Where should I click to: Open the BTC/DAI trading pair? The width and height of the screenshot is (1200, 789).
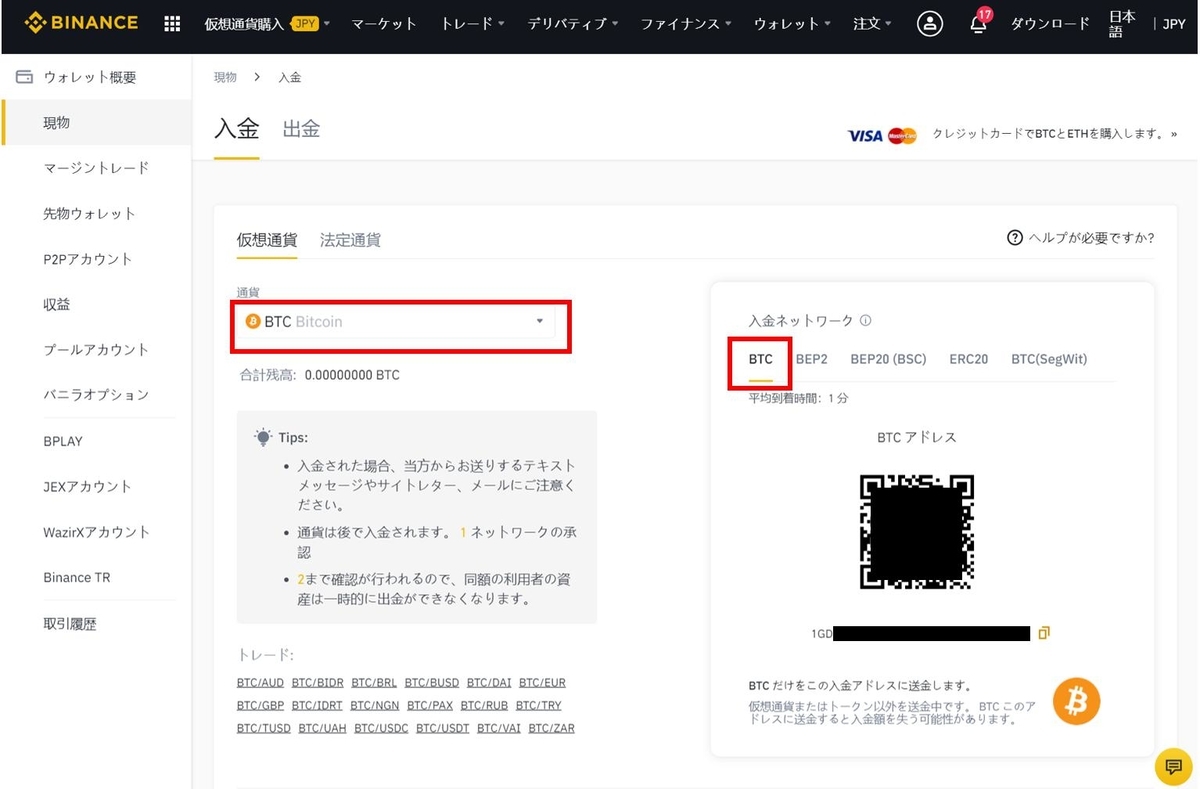489,683
